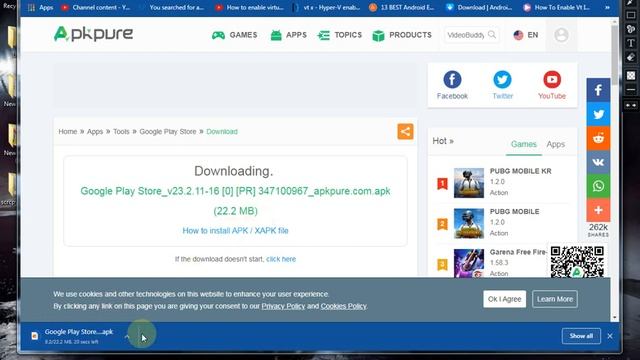
Task: Open APKPure YouTube channel icon
Action: point(552,80)
